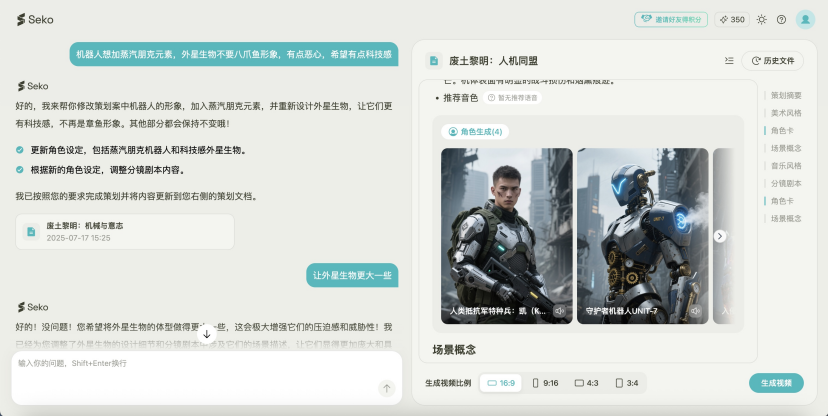This screenshot has height=416, width=828.
Task: Open invite friends for points button
Action: pos(671,20)
